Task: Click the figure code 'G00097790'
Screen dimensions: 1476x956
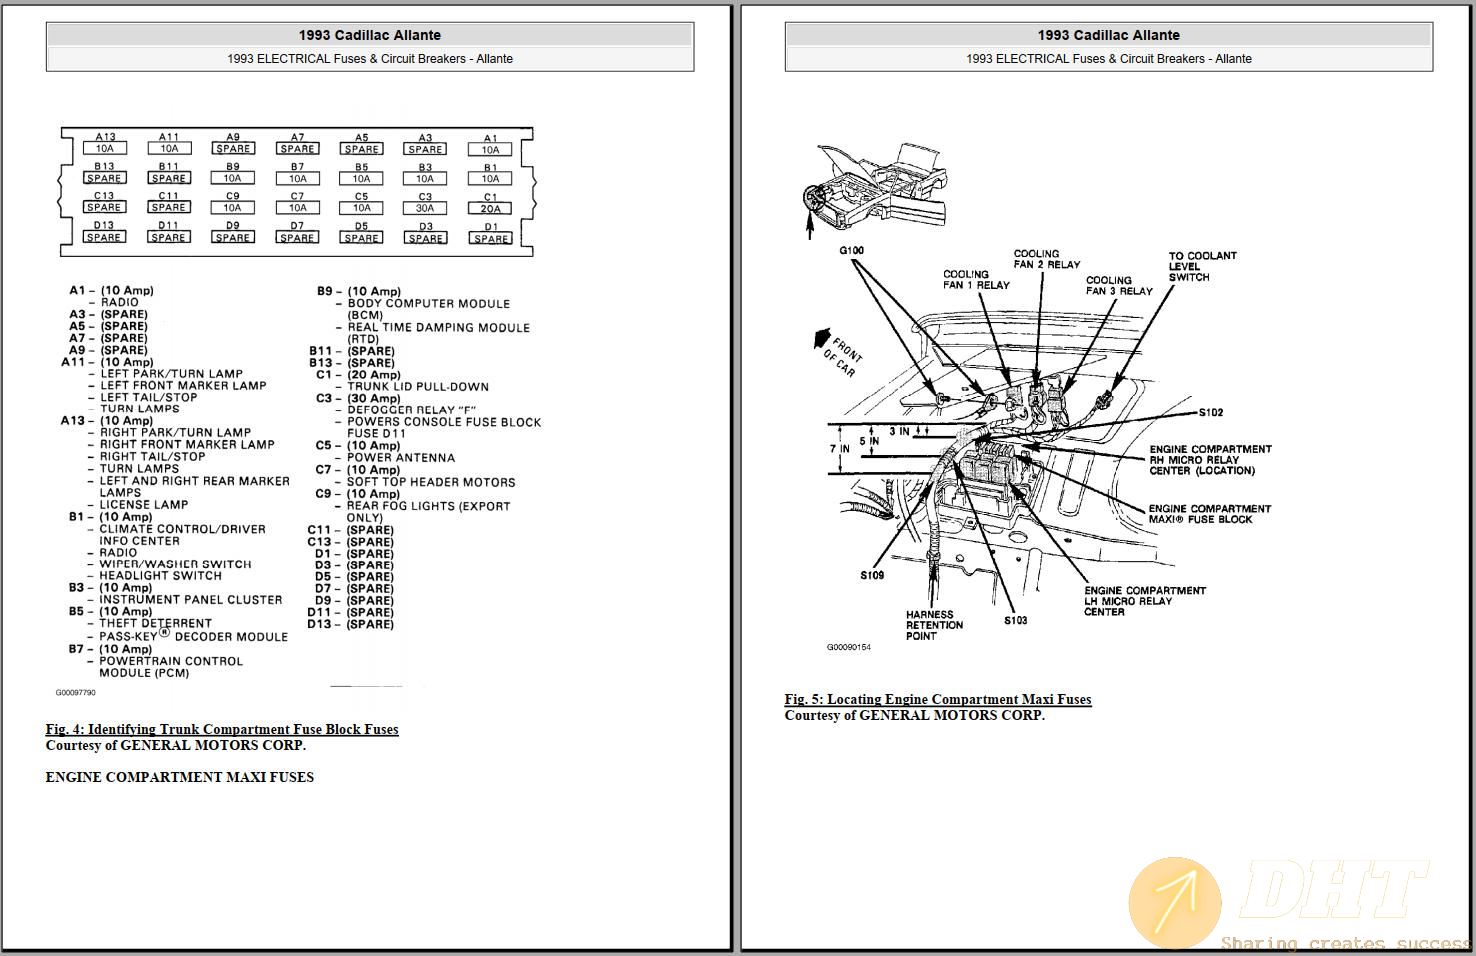Action: tap(76, 692)
